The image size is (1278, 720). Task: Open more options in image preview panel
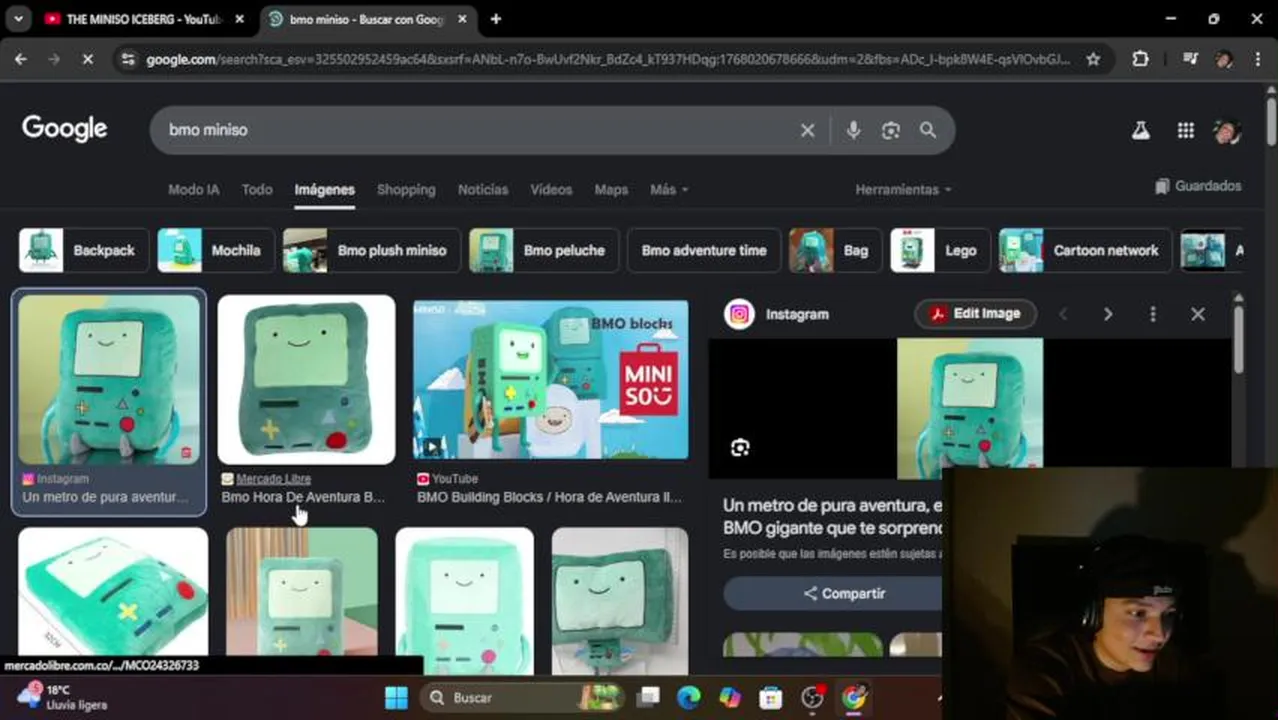point(1152,314)
